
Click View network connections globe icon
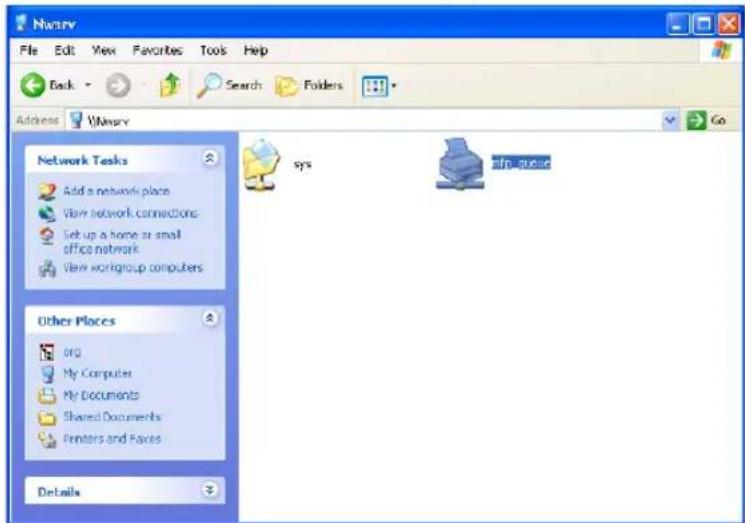[47, 213]
